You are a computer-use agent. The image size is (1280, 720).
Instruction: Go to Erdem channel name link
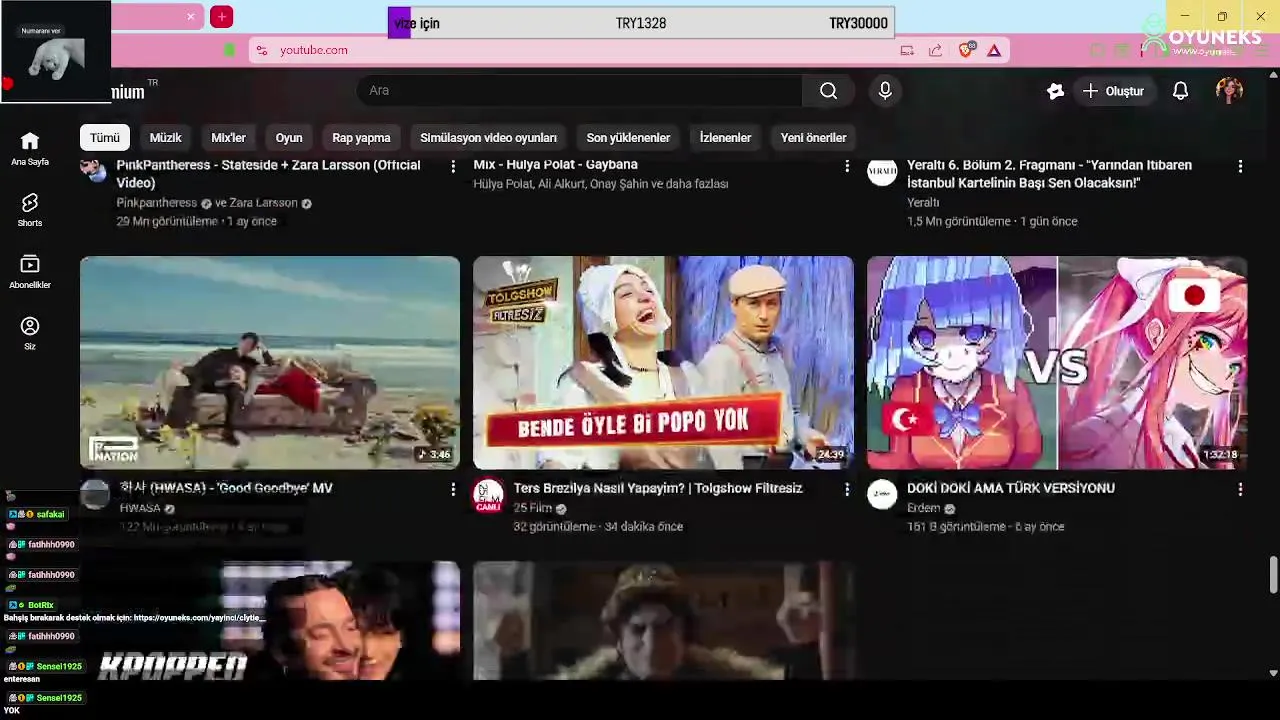(x=923, y=508)
